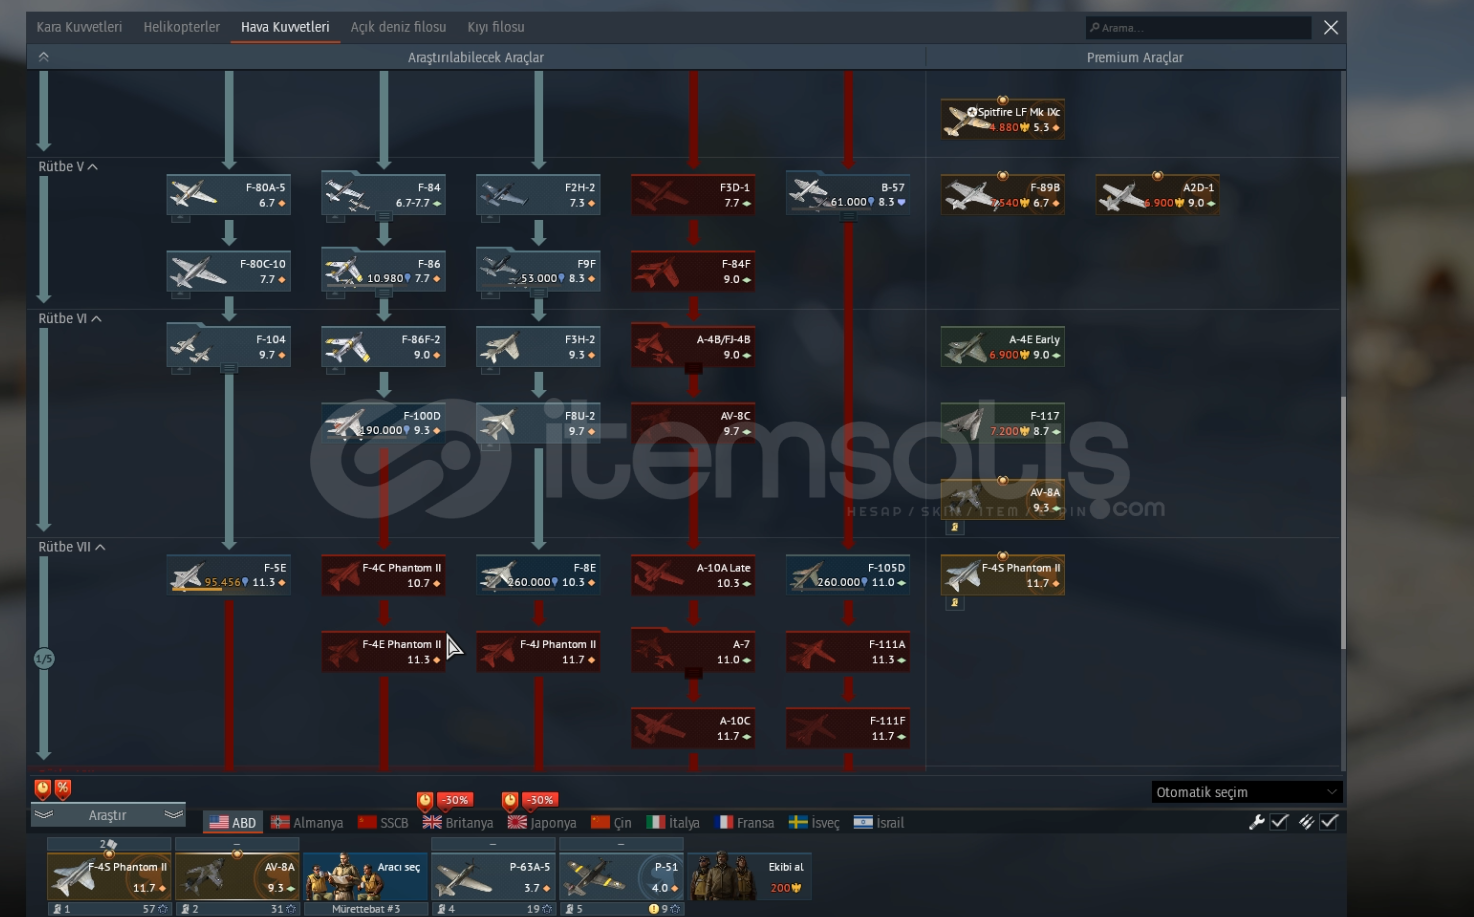This screenshot has height=917, width=1474.
Task: Select the A-4B/FJ-4B locked card
Action: click(x=693, y=347)
